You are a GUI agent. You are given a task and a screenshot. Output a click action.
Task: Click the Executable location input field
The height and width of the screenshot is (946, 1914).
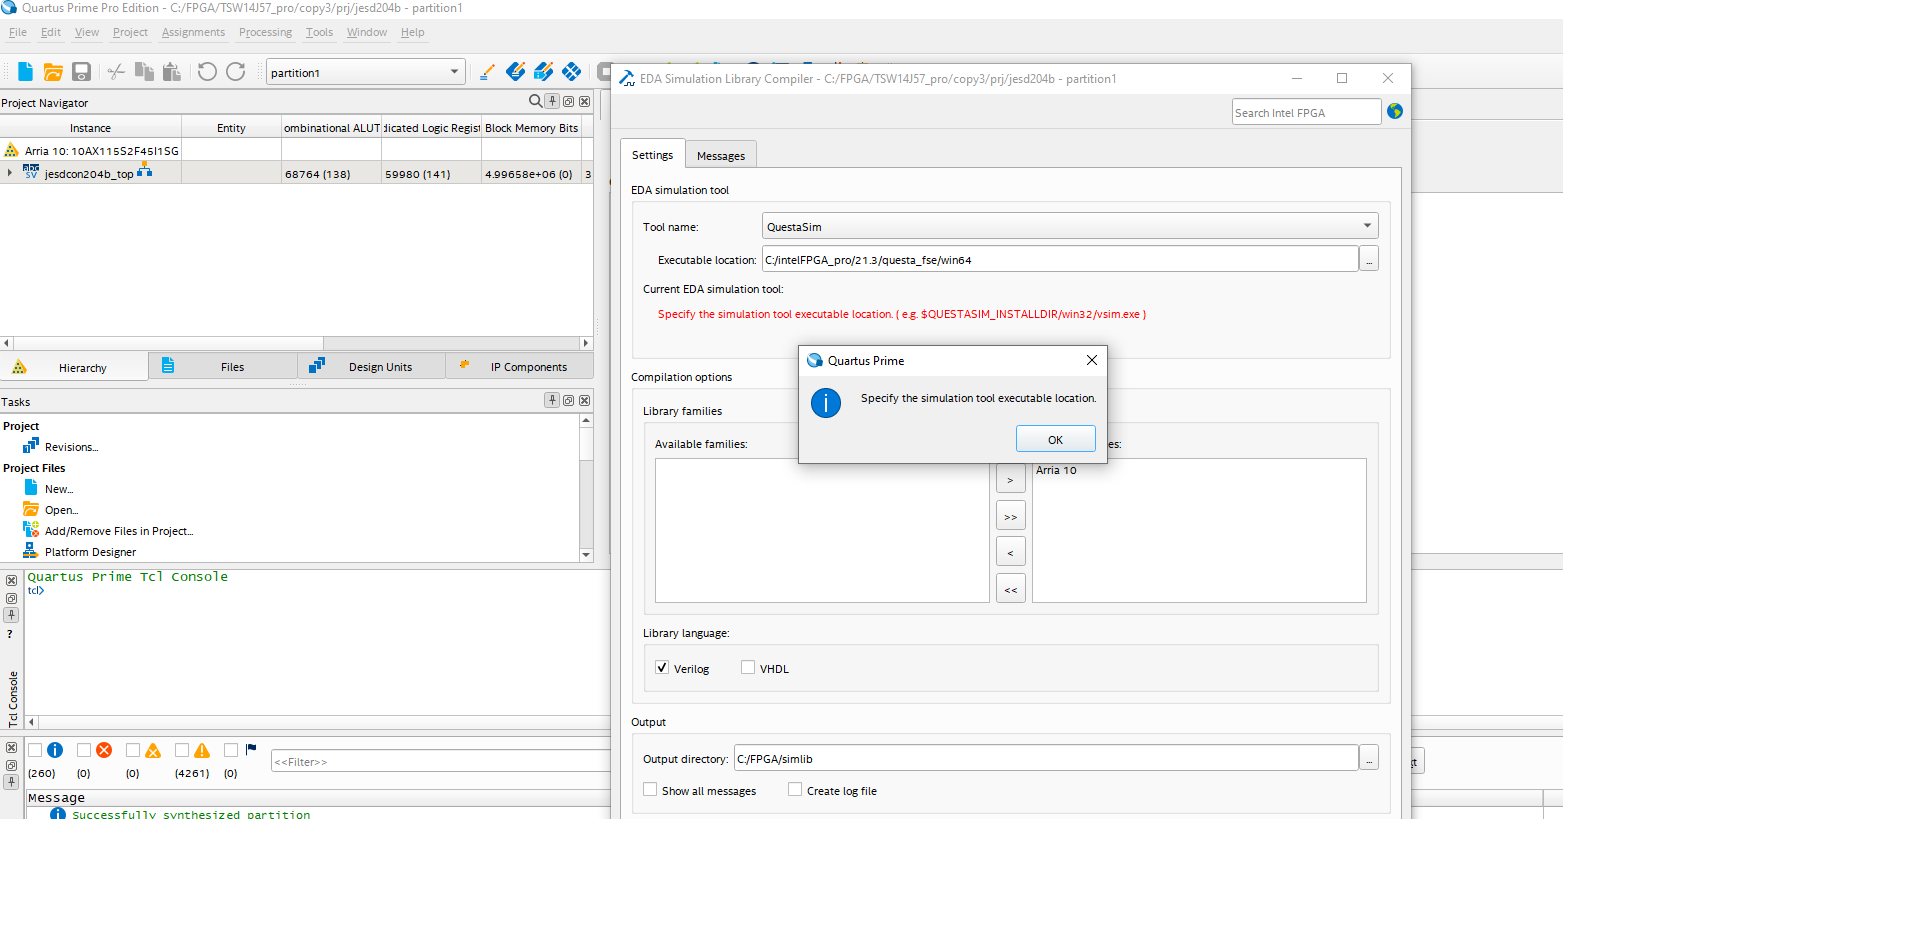pyautogui.click(x=1059, y=260)
